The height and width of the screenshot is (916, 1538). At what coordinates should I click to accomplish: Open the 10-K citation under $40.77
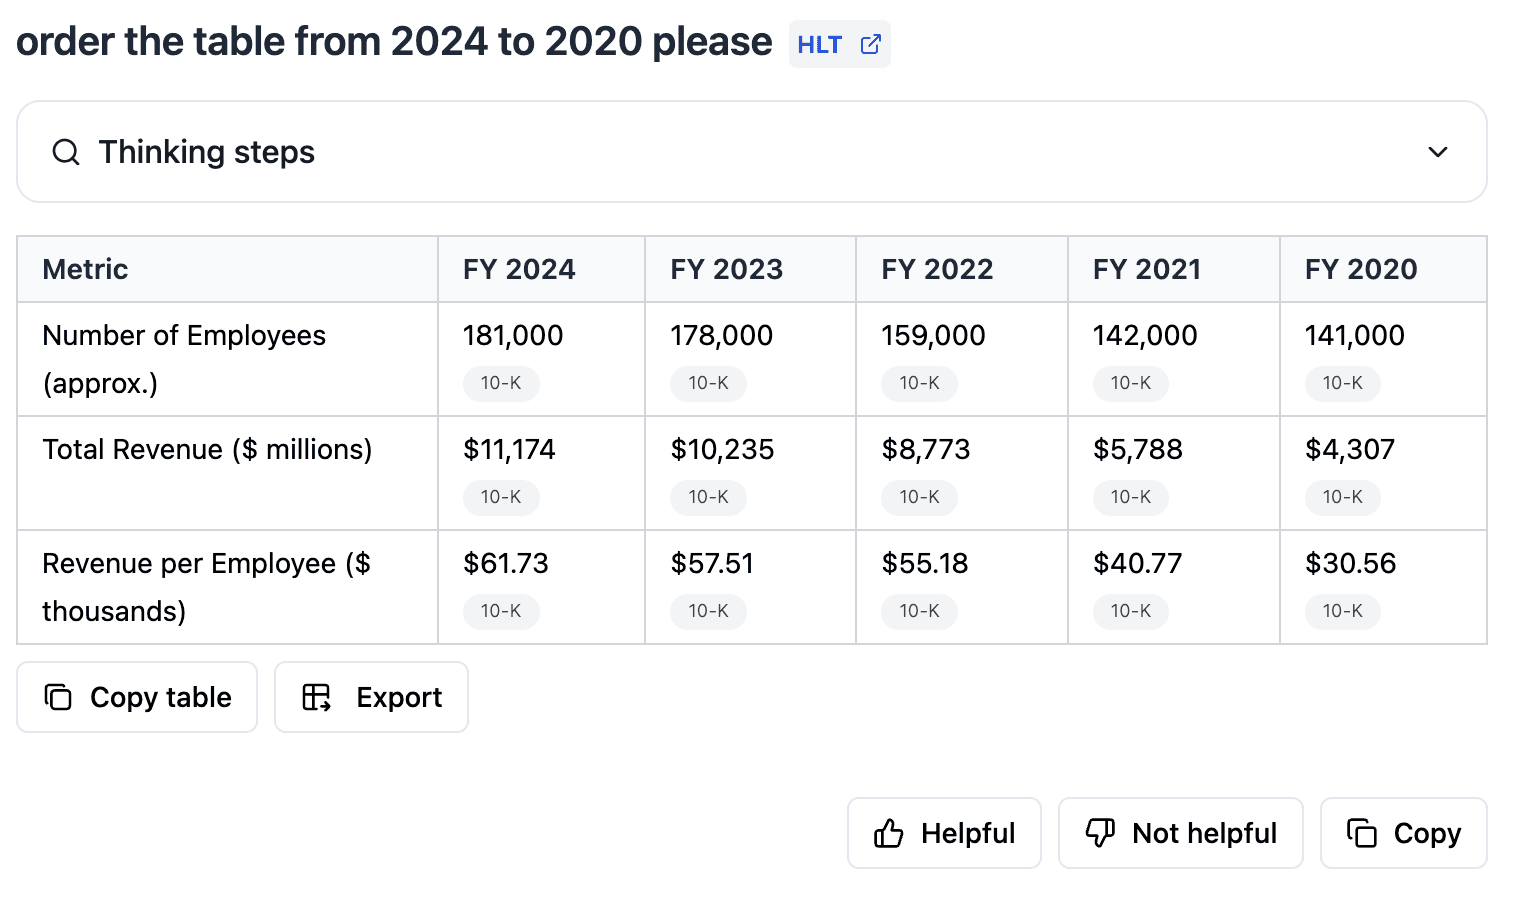[x=1131, y=611]
